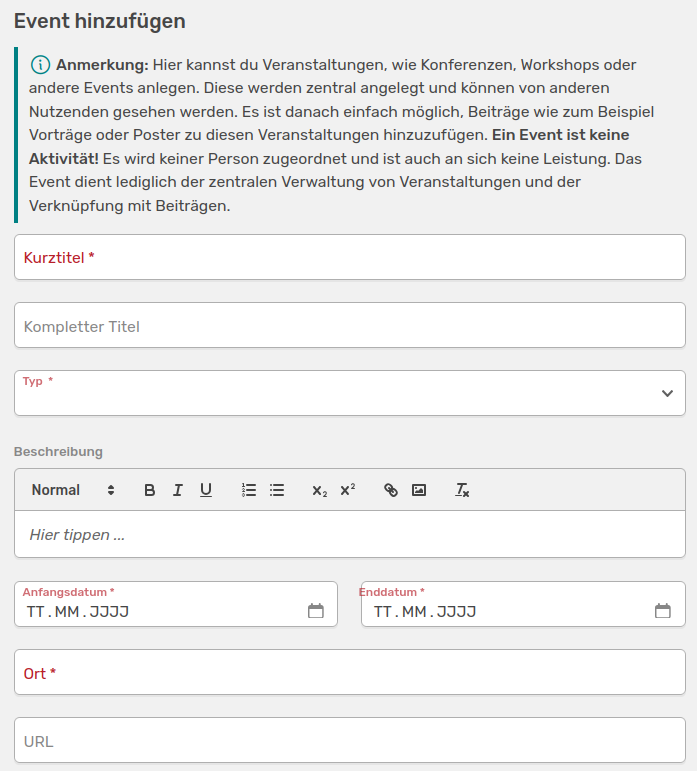Image resolution: width=697 pixels, height=771 pixels.
Task: Click into the Kompletter Titel field
Action: point(350,325)
